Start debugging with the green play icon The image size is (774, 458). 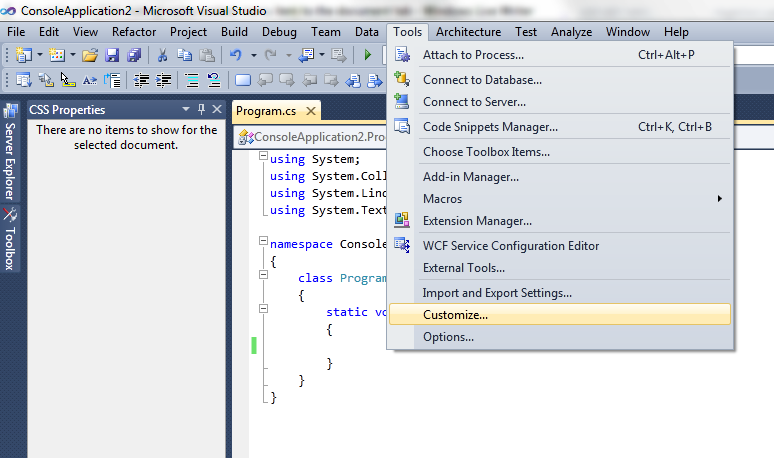[368, 55]
